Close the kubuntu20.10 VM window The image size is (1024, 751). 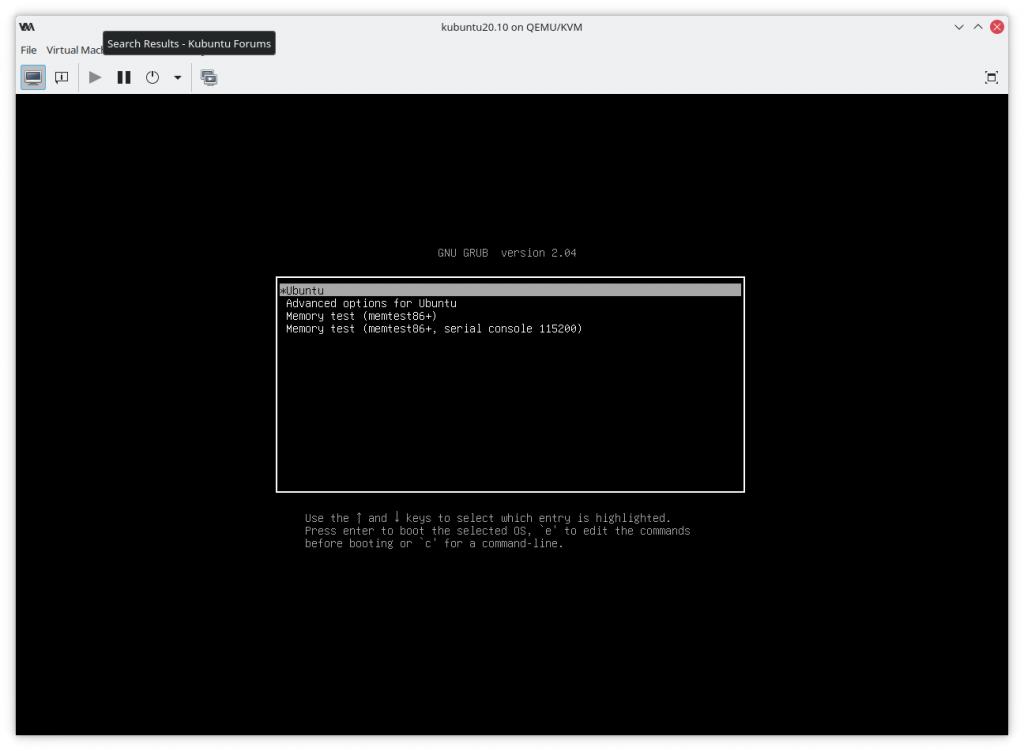click(996, 26)
